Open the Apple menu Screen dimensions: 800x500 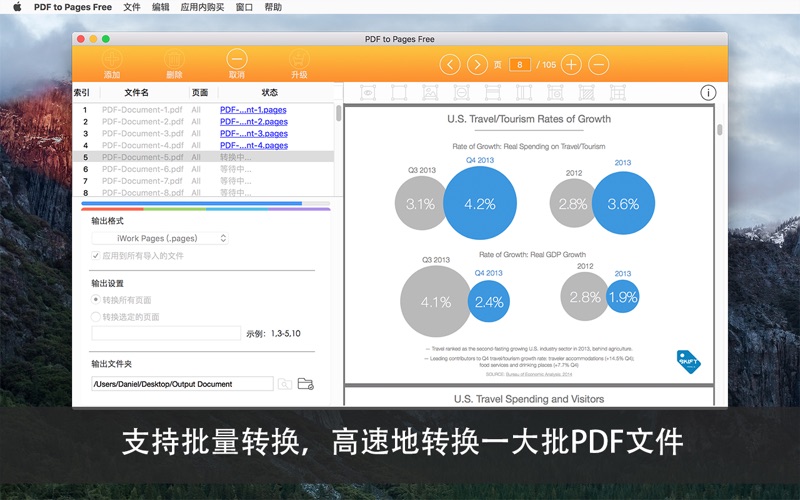pyautogui.click(x=17, y=7)
